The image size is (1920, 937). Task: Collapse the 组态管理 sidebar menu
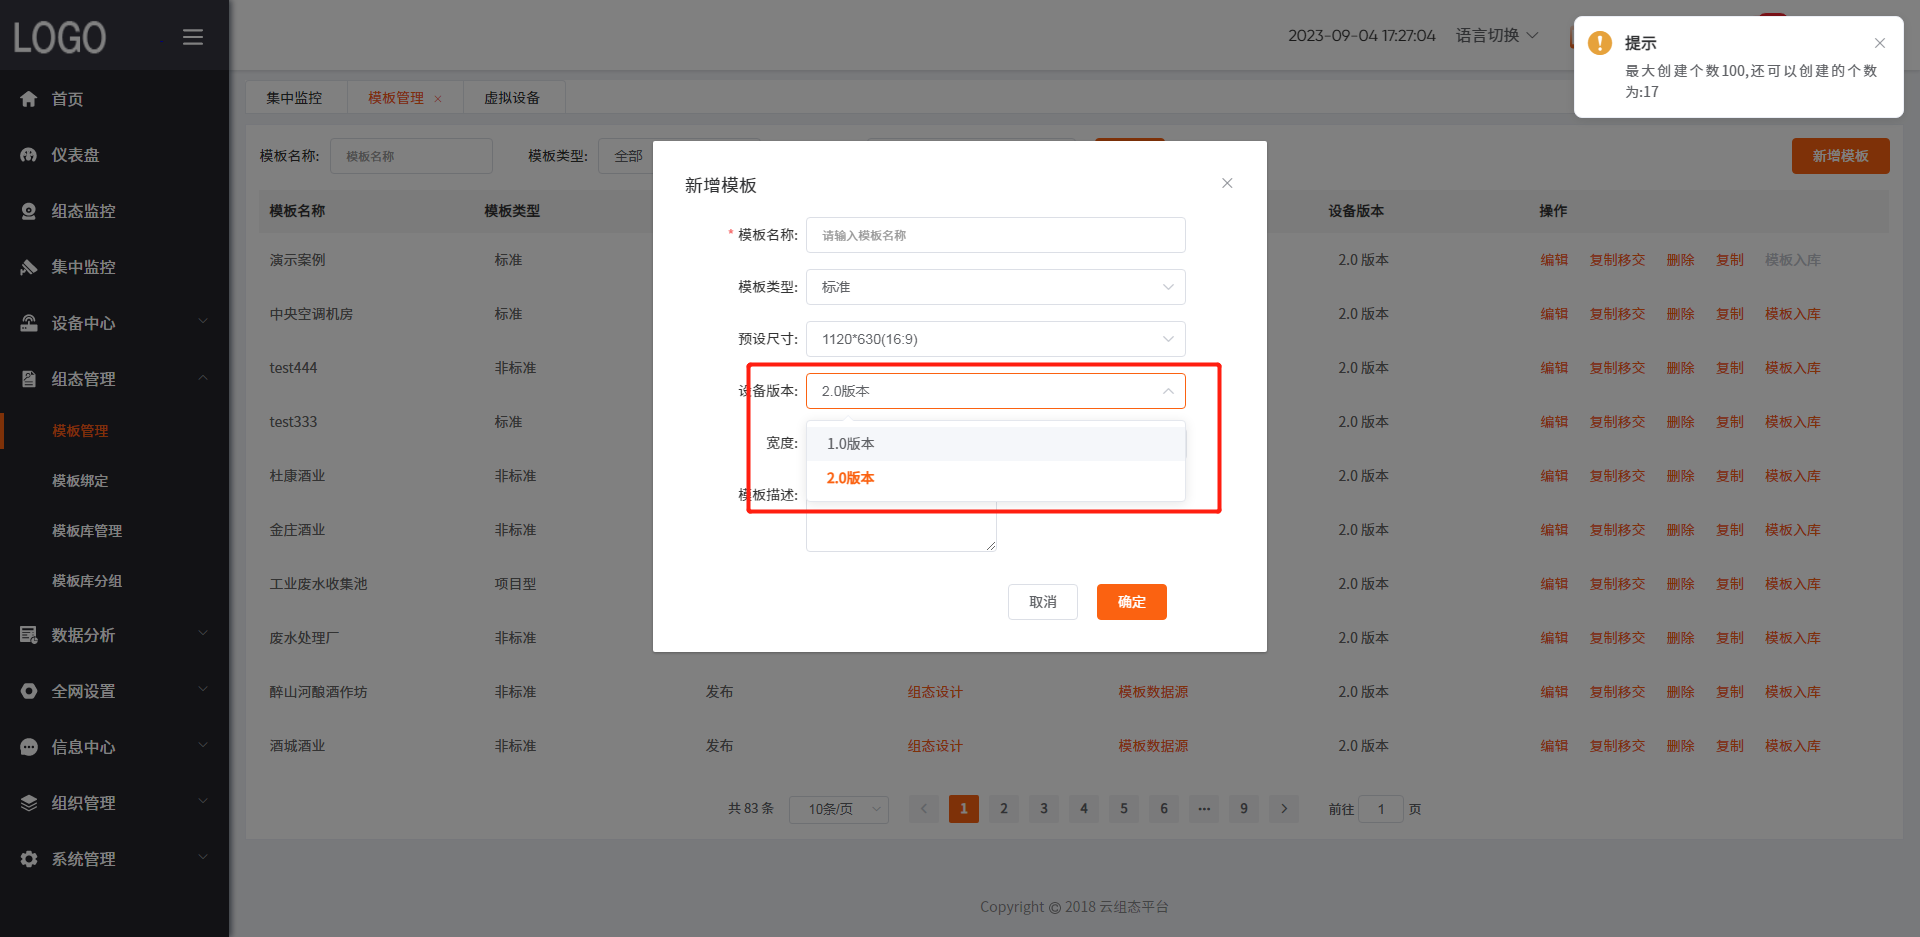click(114, 379)
